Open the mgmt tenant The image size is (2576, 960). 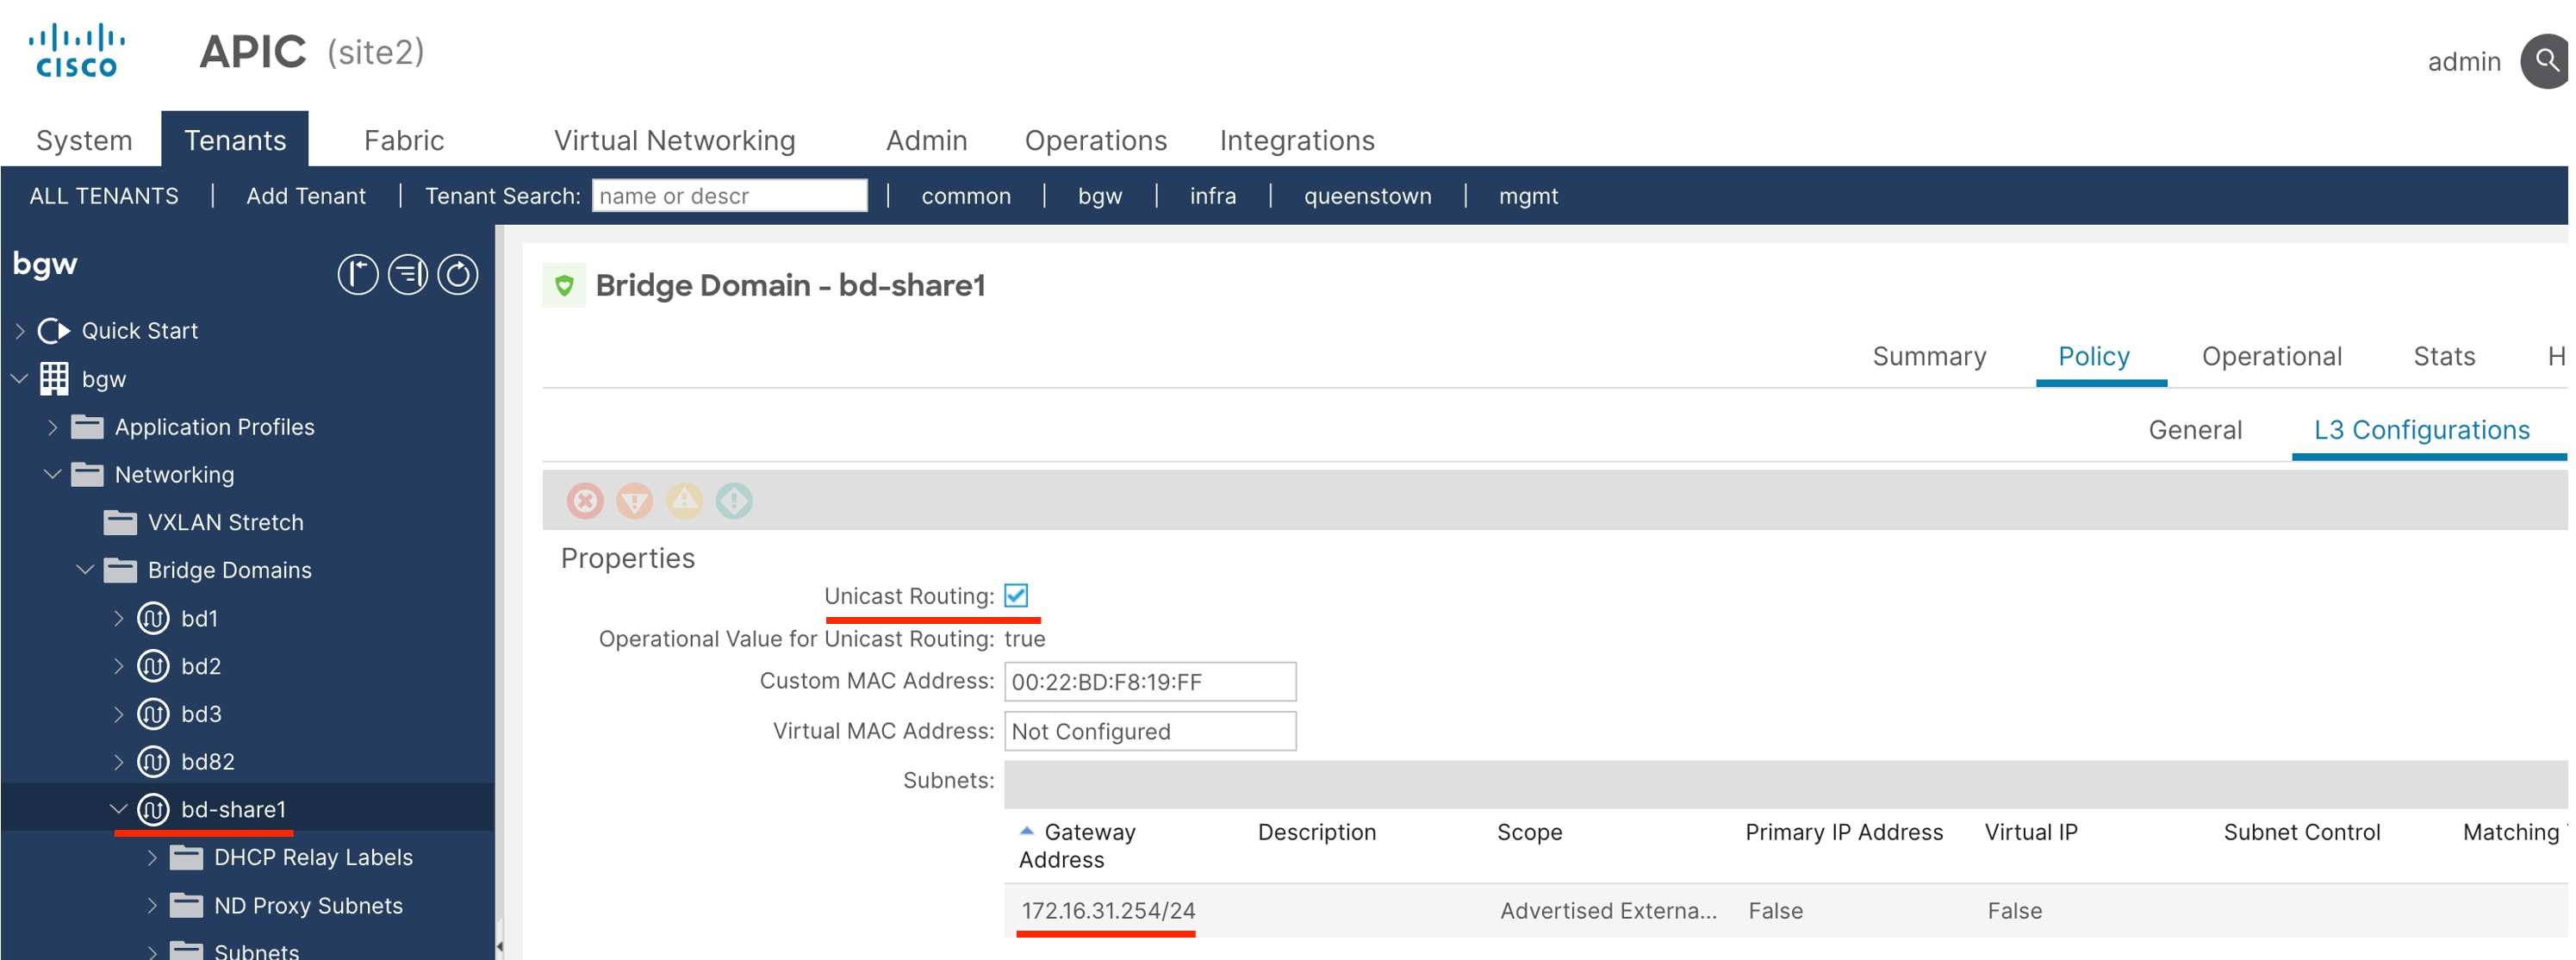1528,196
